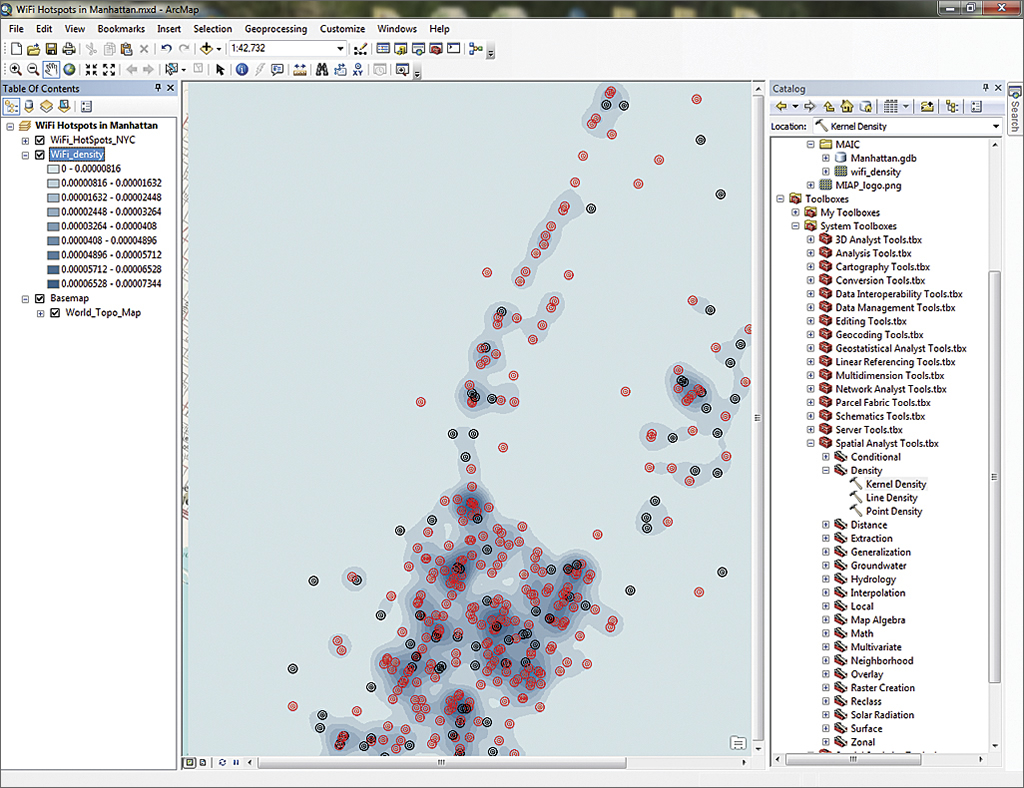This screenshot has height=788, width=1024.
Task: Open the Bookmarks menu
Action: click(x=121, y=29)
